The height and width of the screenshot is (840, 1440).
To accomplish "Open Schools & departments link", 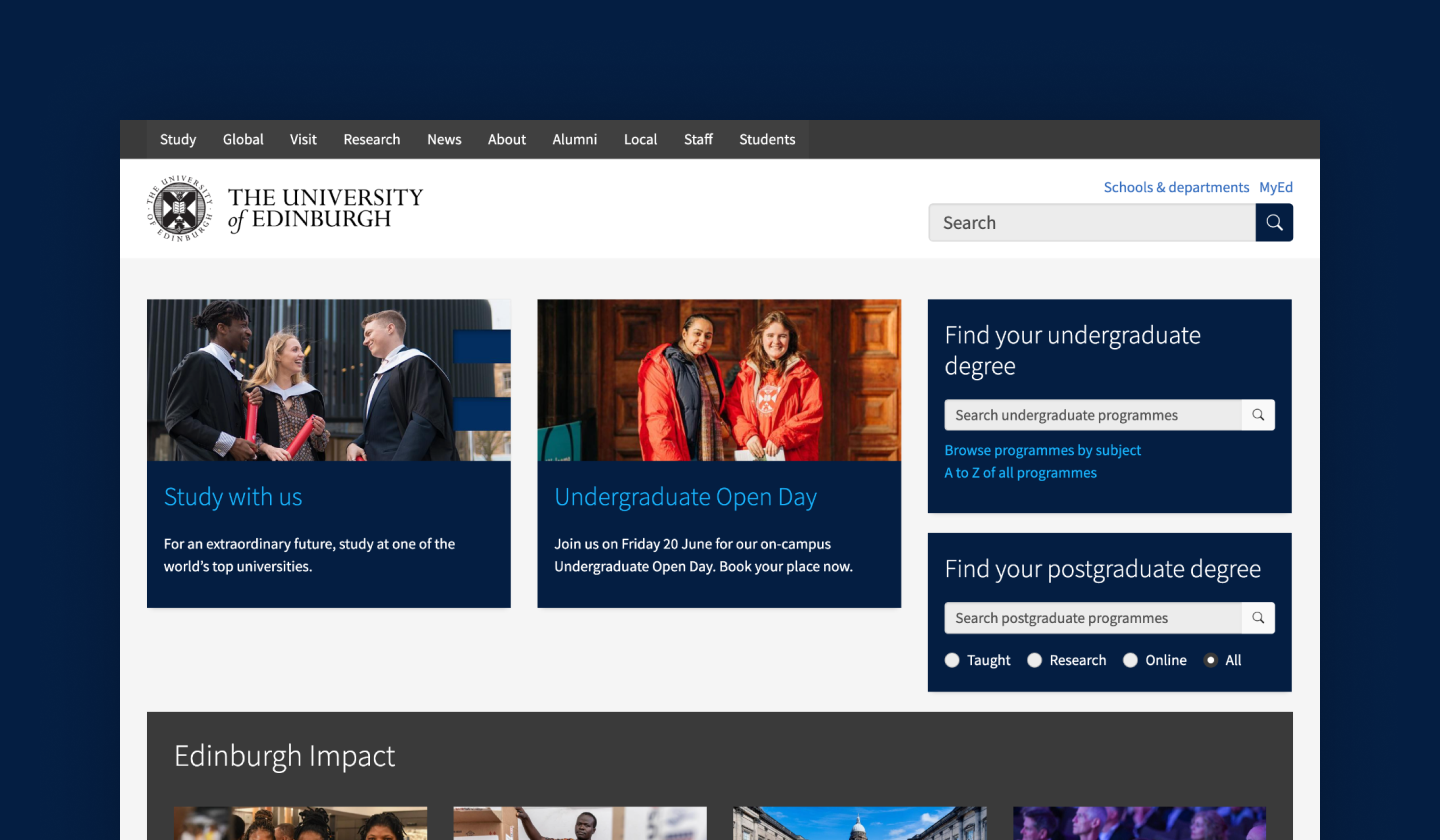I will [x=1176, y=187].
